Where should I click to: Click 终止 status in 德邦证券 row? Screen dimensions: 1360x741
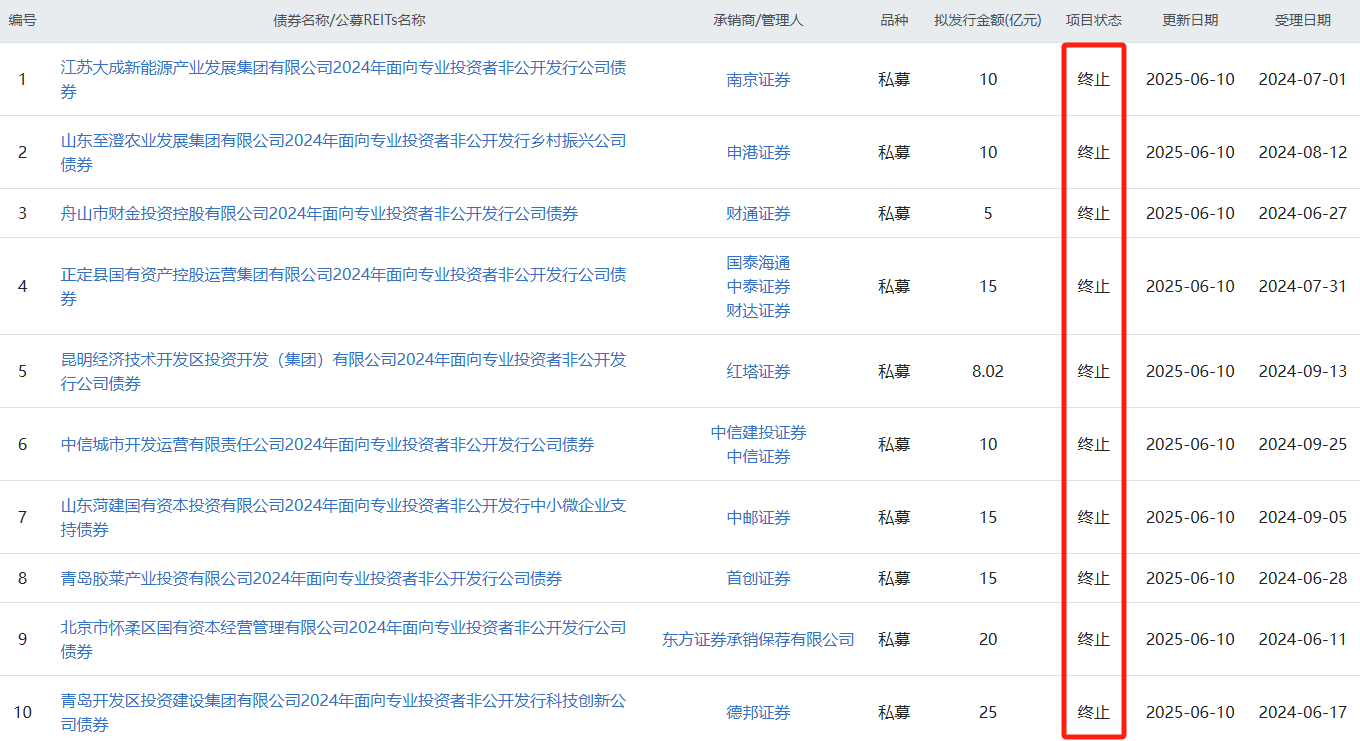point(1094,712)
